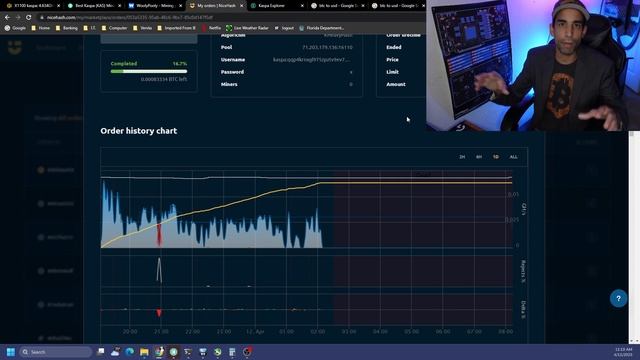Click the Limit label
The image size is (640, 360).
(x=392, y=72)
